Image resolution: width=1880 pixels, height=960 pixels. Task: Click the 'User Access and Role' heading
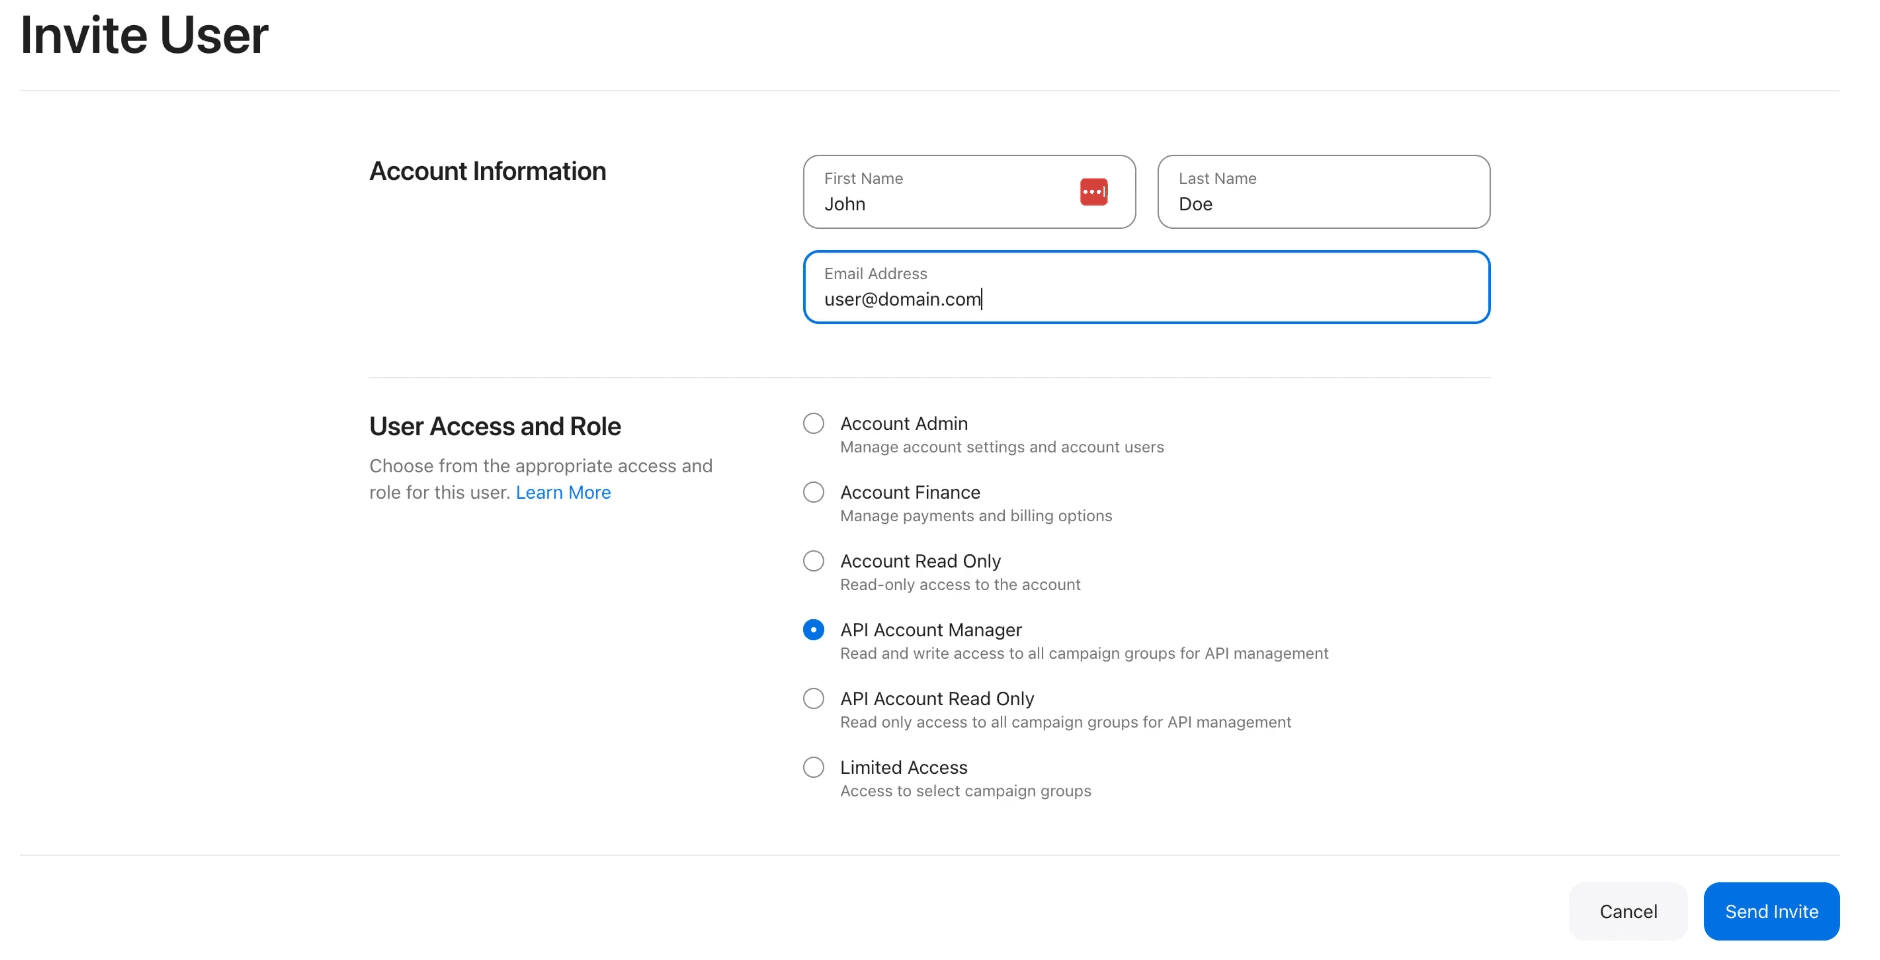[495, 427]
